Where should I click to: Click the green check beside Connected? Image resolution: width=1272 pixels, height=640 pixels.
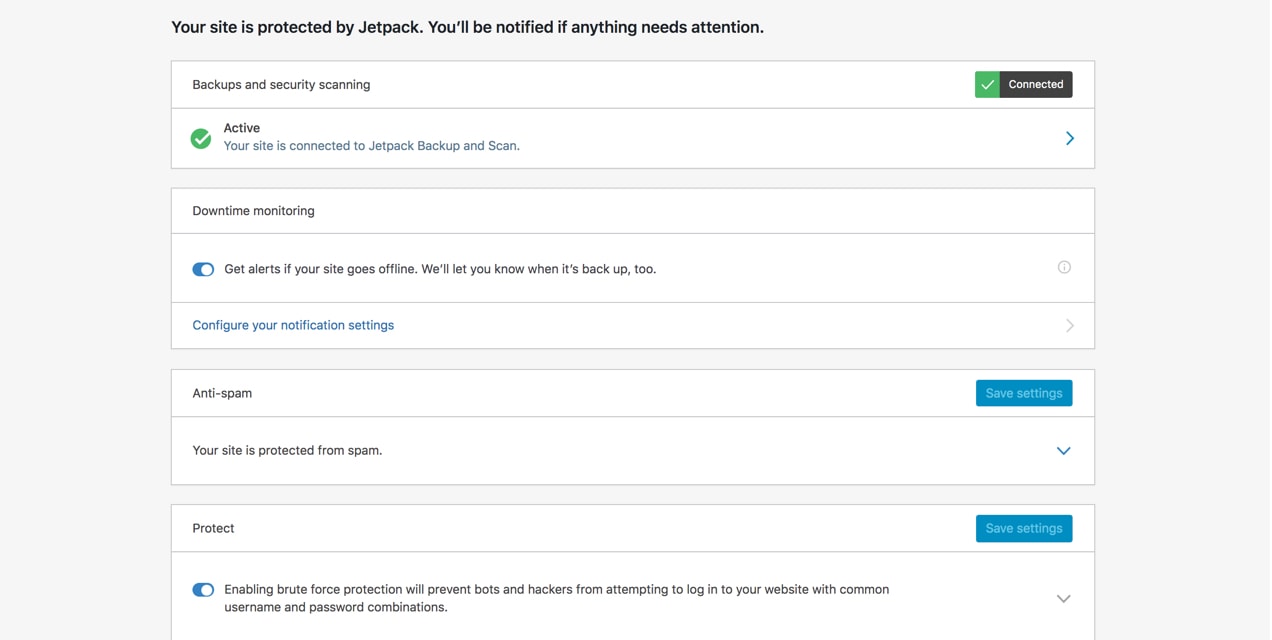(x=987, y=85)
